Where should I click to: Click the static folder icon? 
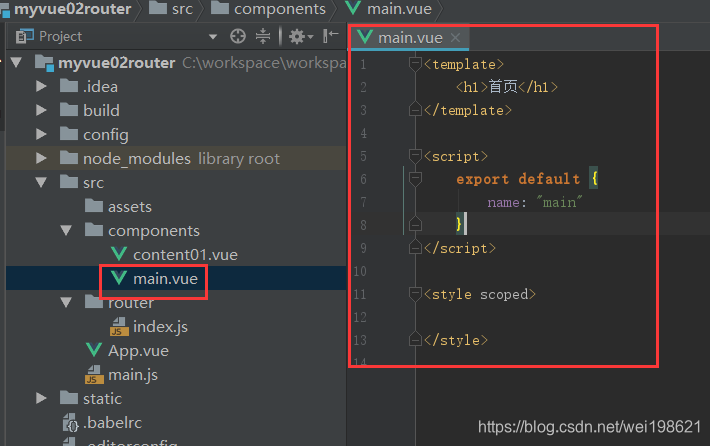point(69,398)
